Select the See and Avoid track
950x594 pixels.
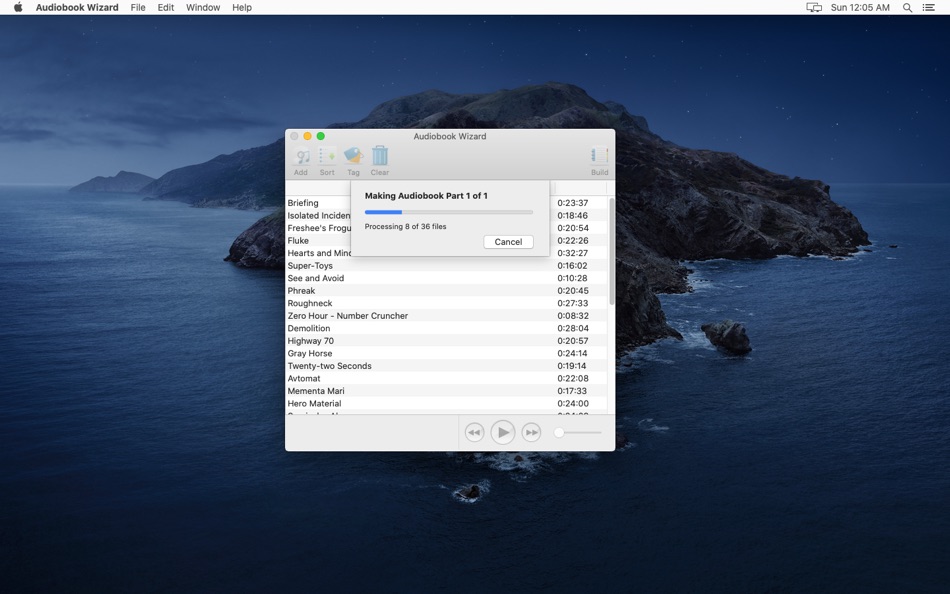coord(447,278)
